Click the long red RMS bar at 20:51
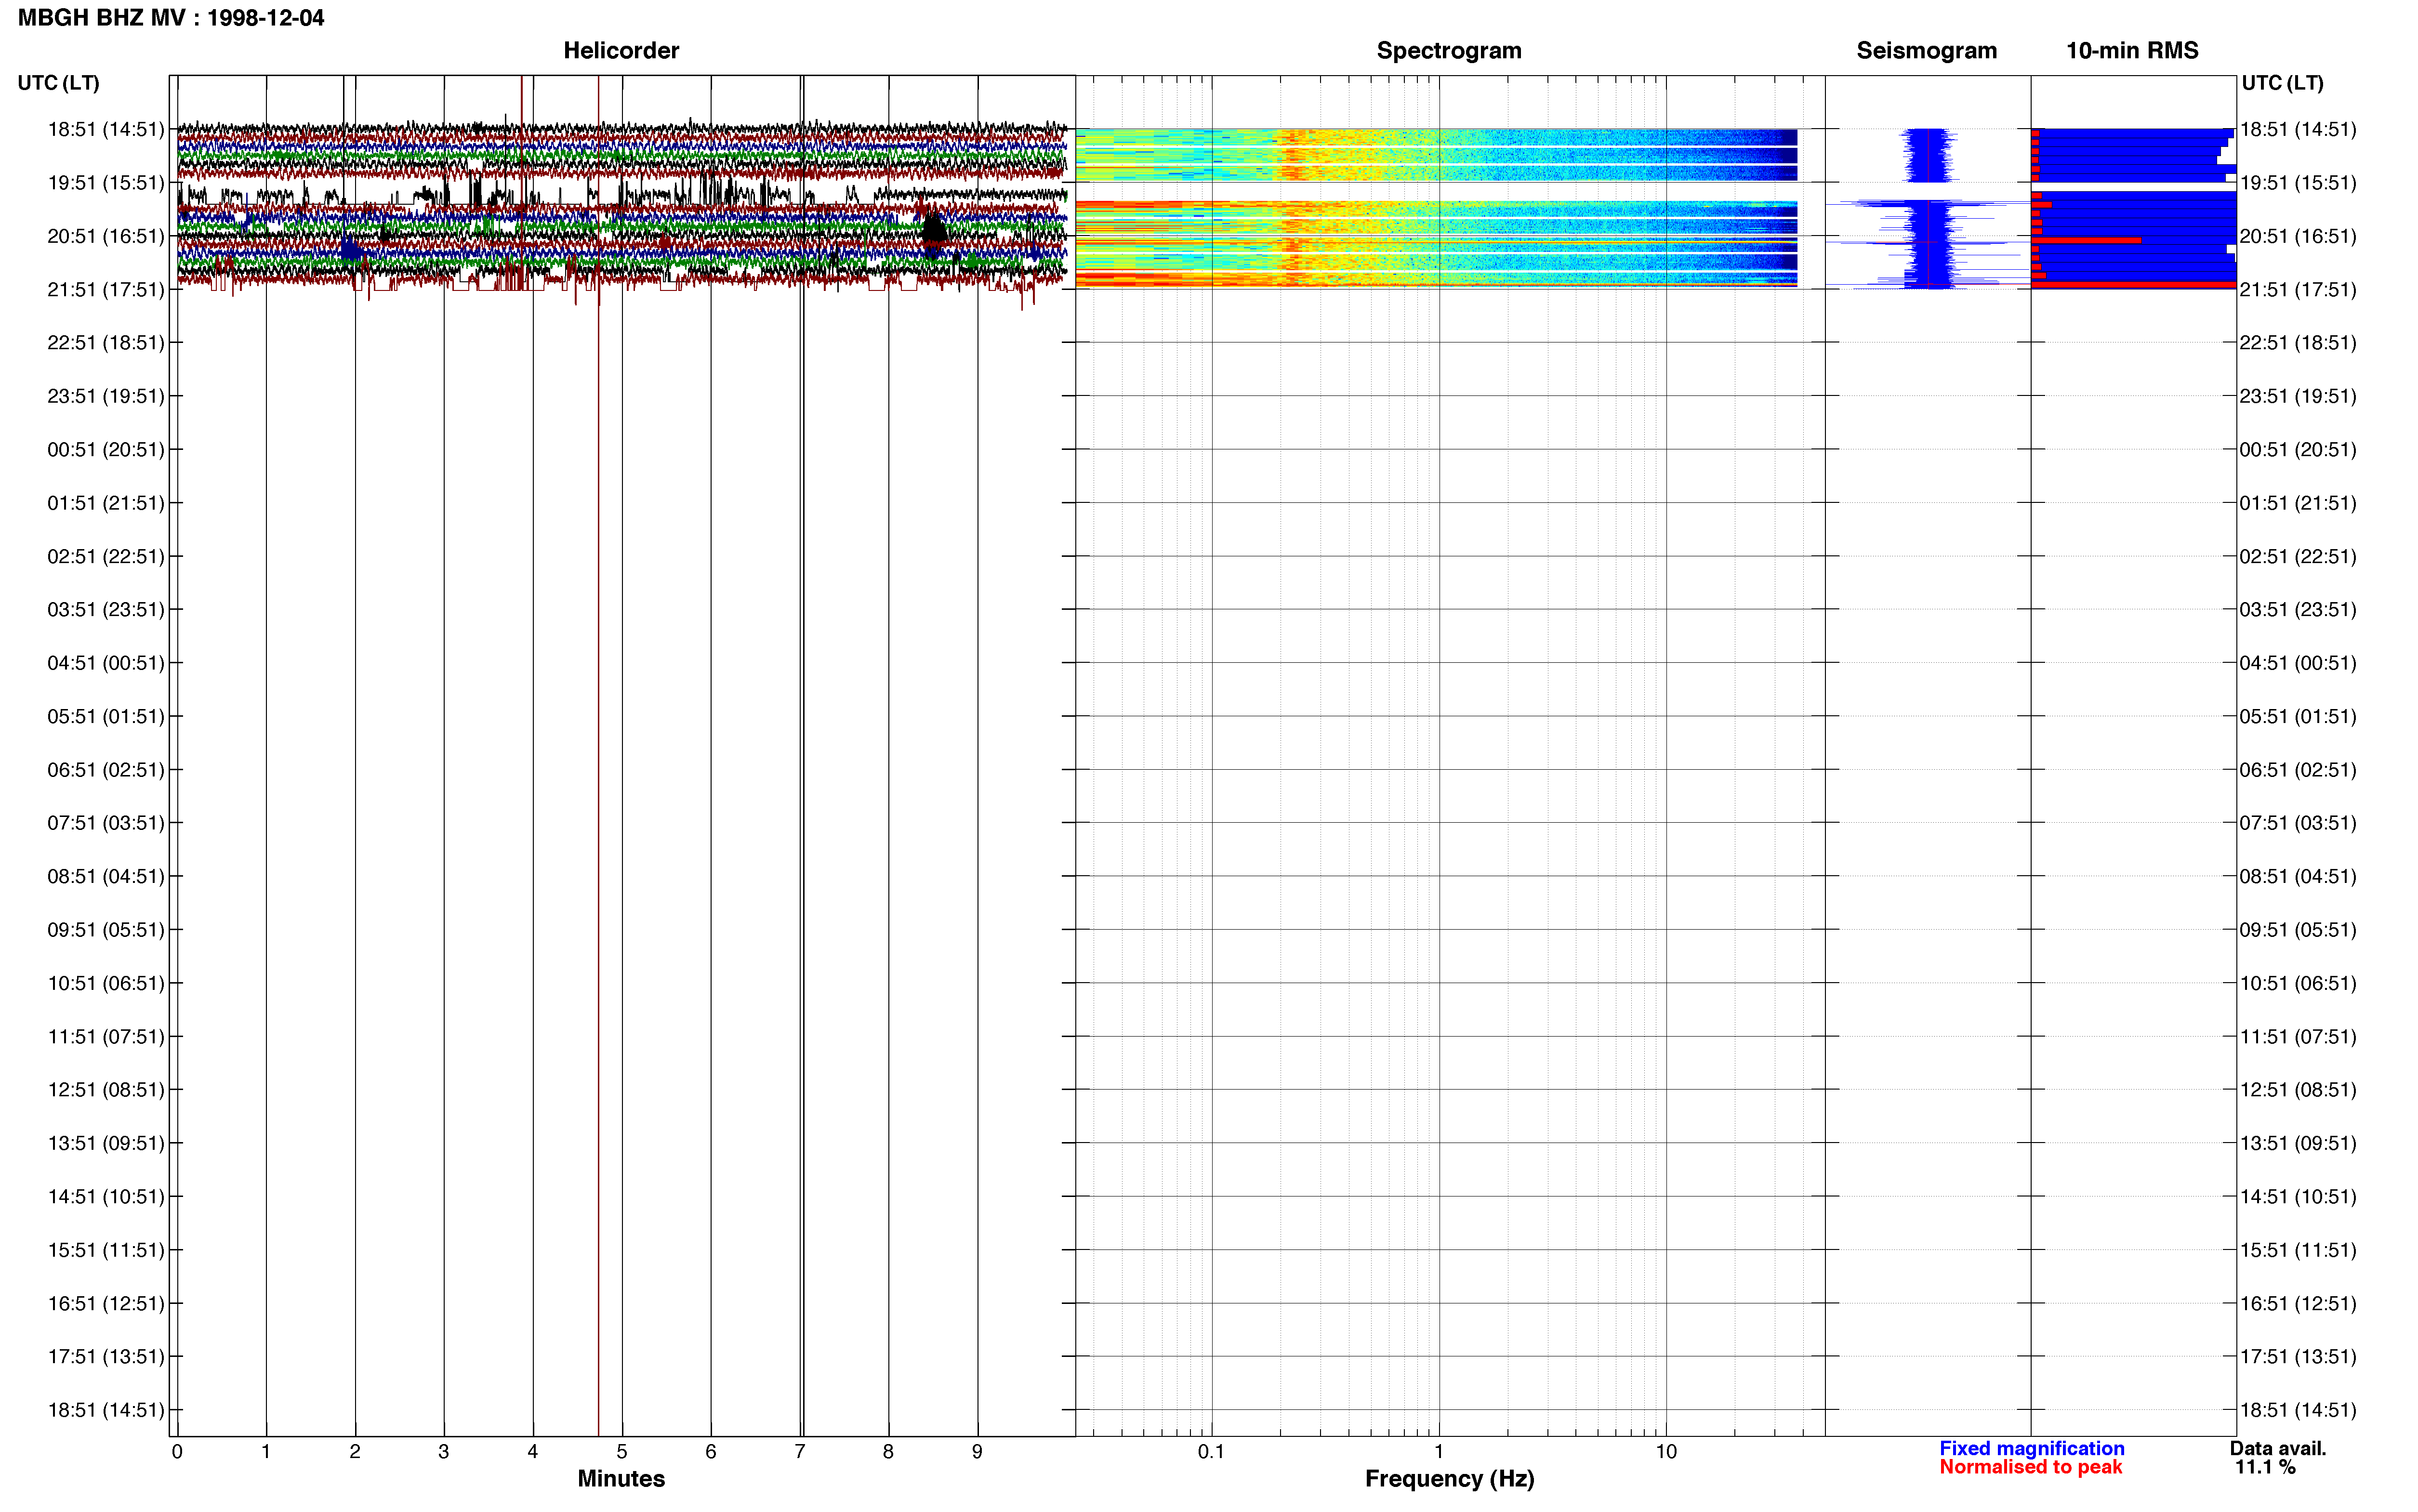This screenshot has width=2418, height=1512. (x=2086, y=240)
